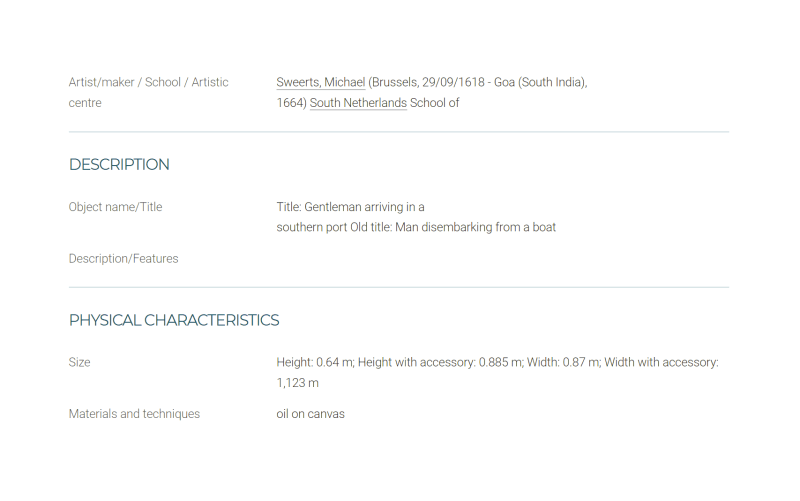Select the Man disembarking from a boat text
The image size is (800, 501).
click(x=476, y=227)
